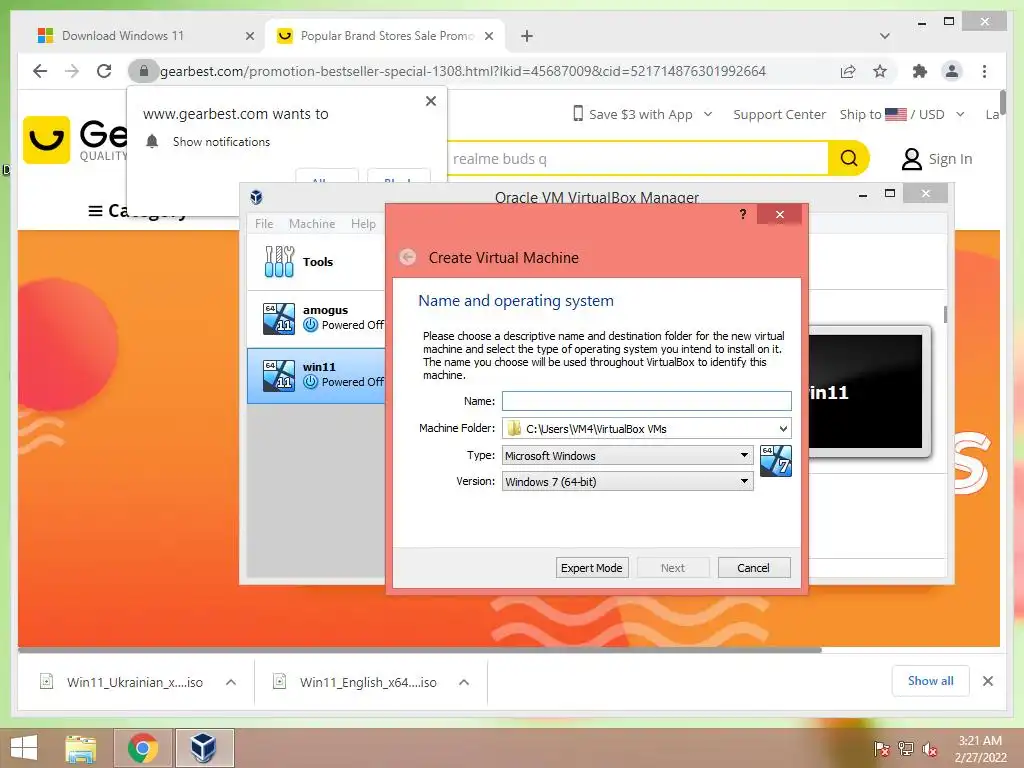The height and width of the screenshot is (768, 1024).
Task: Open the site lock info icon
Action: (144, 71)
